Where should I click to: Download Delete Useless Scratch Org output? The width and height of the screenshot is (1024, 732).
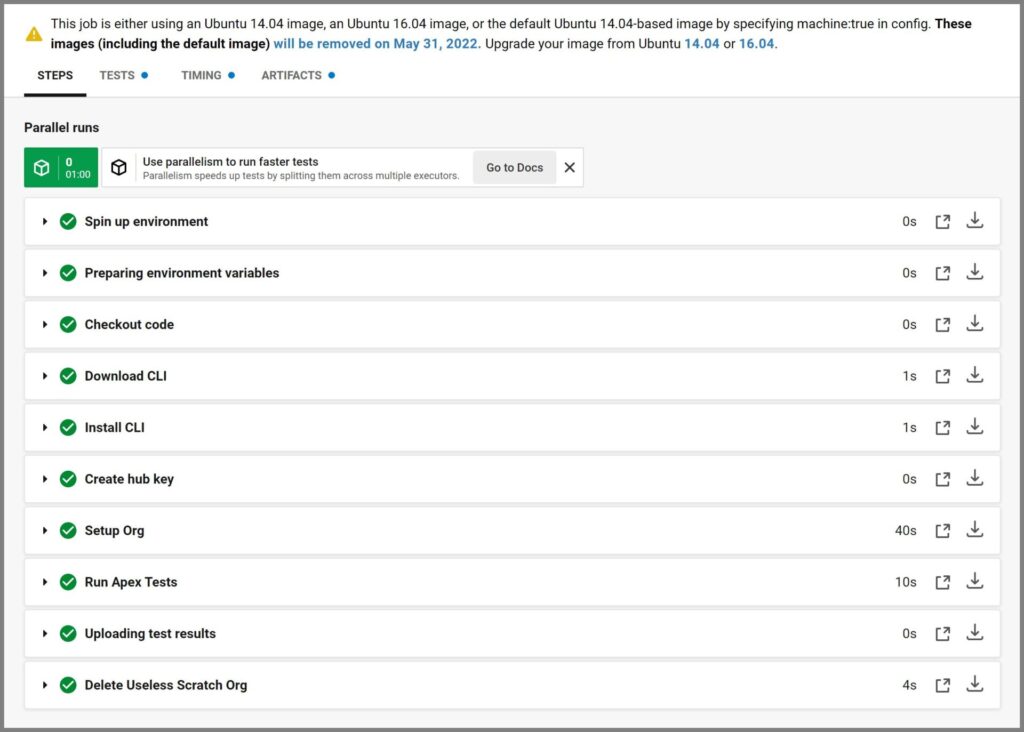pyautogui.click(x=975, y=685)
